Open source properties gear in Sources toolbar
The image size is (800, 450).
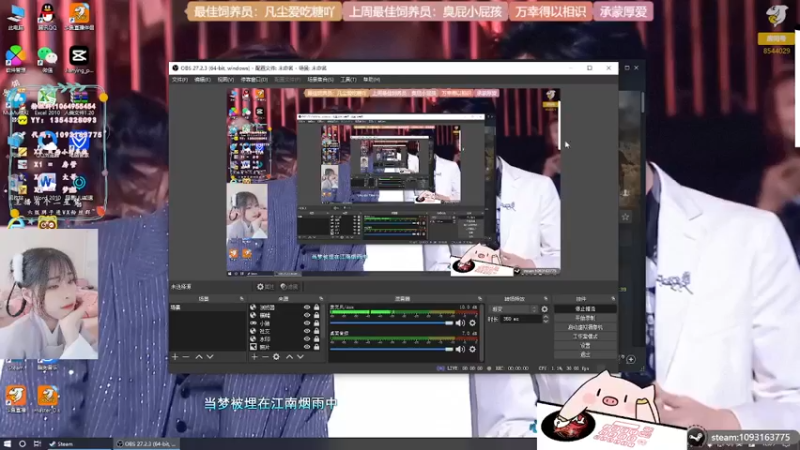click(276, 357)
